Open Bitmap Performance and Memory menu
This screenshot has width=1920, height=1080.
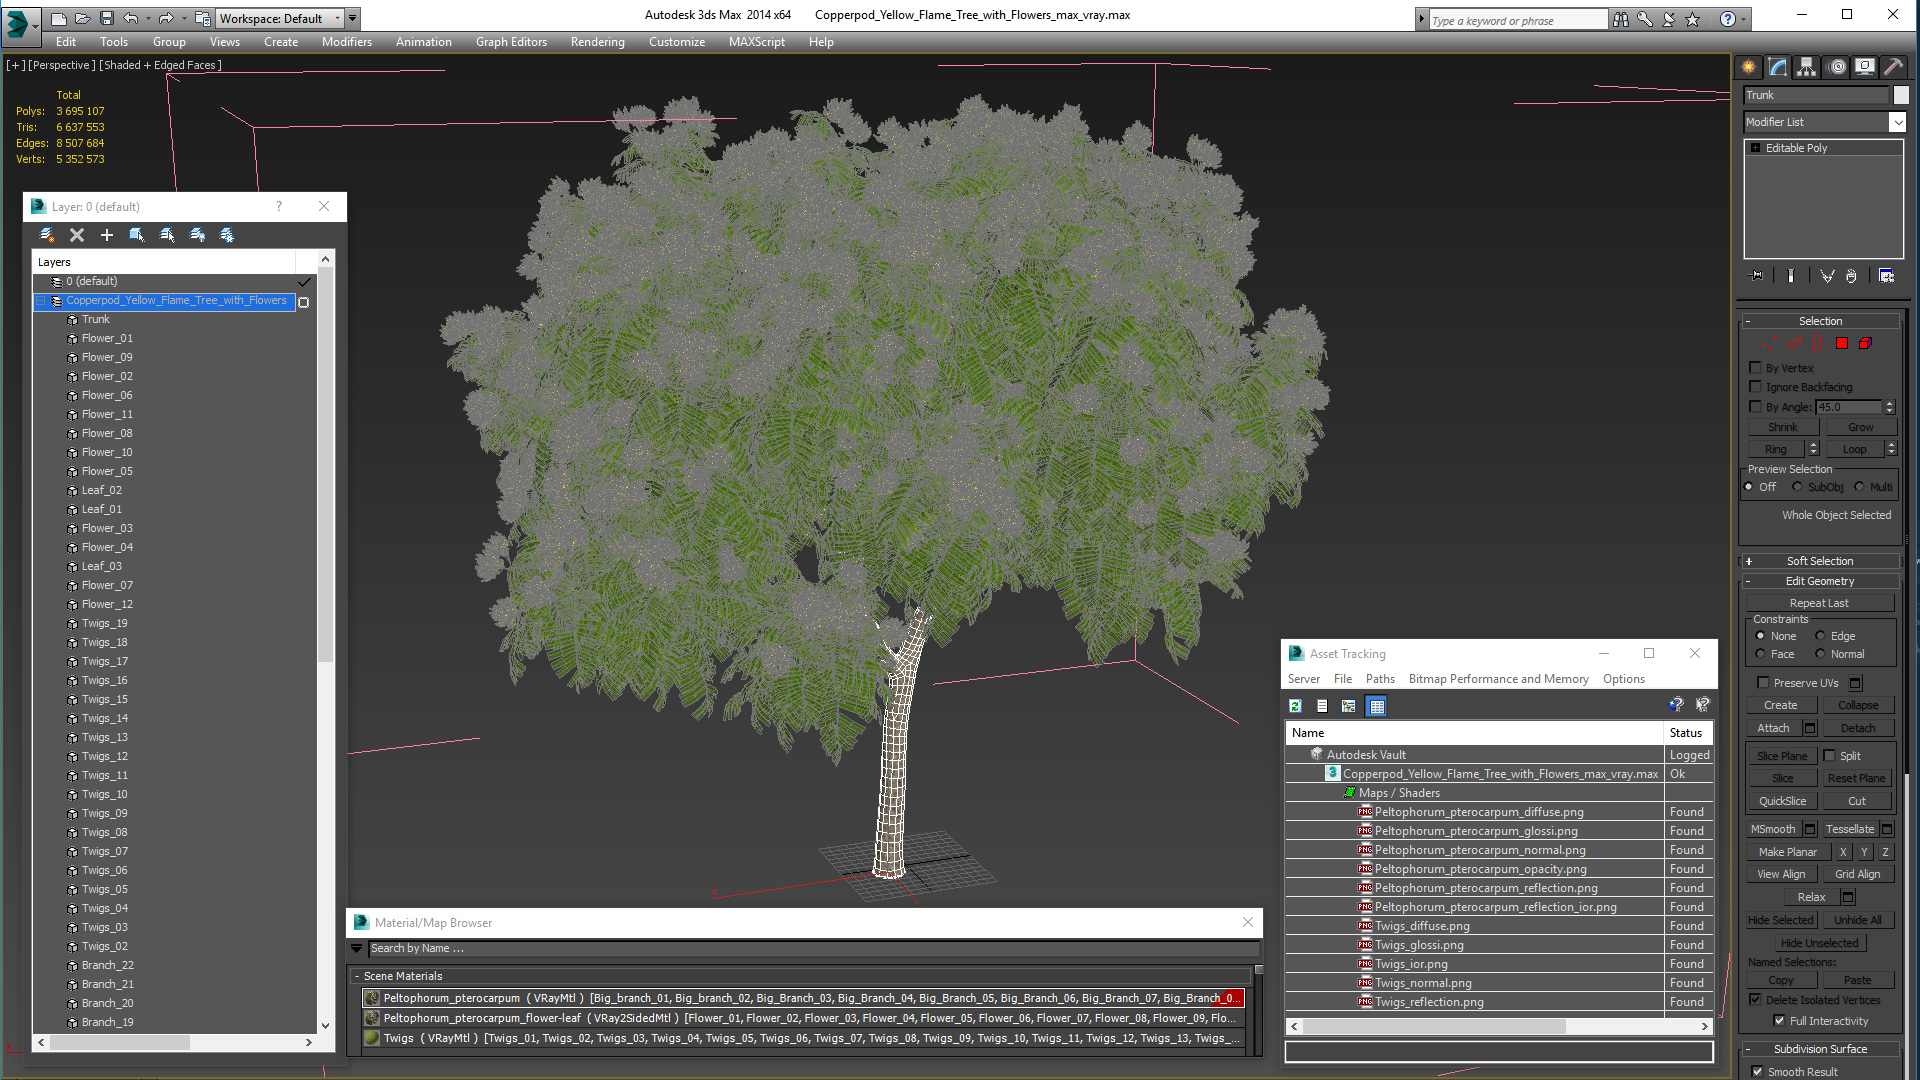(1498, 679)
